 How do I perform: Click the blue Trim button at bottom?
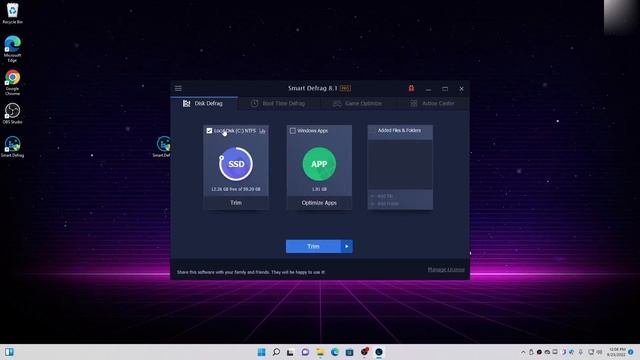[x=313, y=246]
